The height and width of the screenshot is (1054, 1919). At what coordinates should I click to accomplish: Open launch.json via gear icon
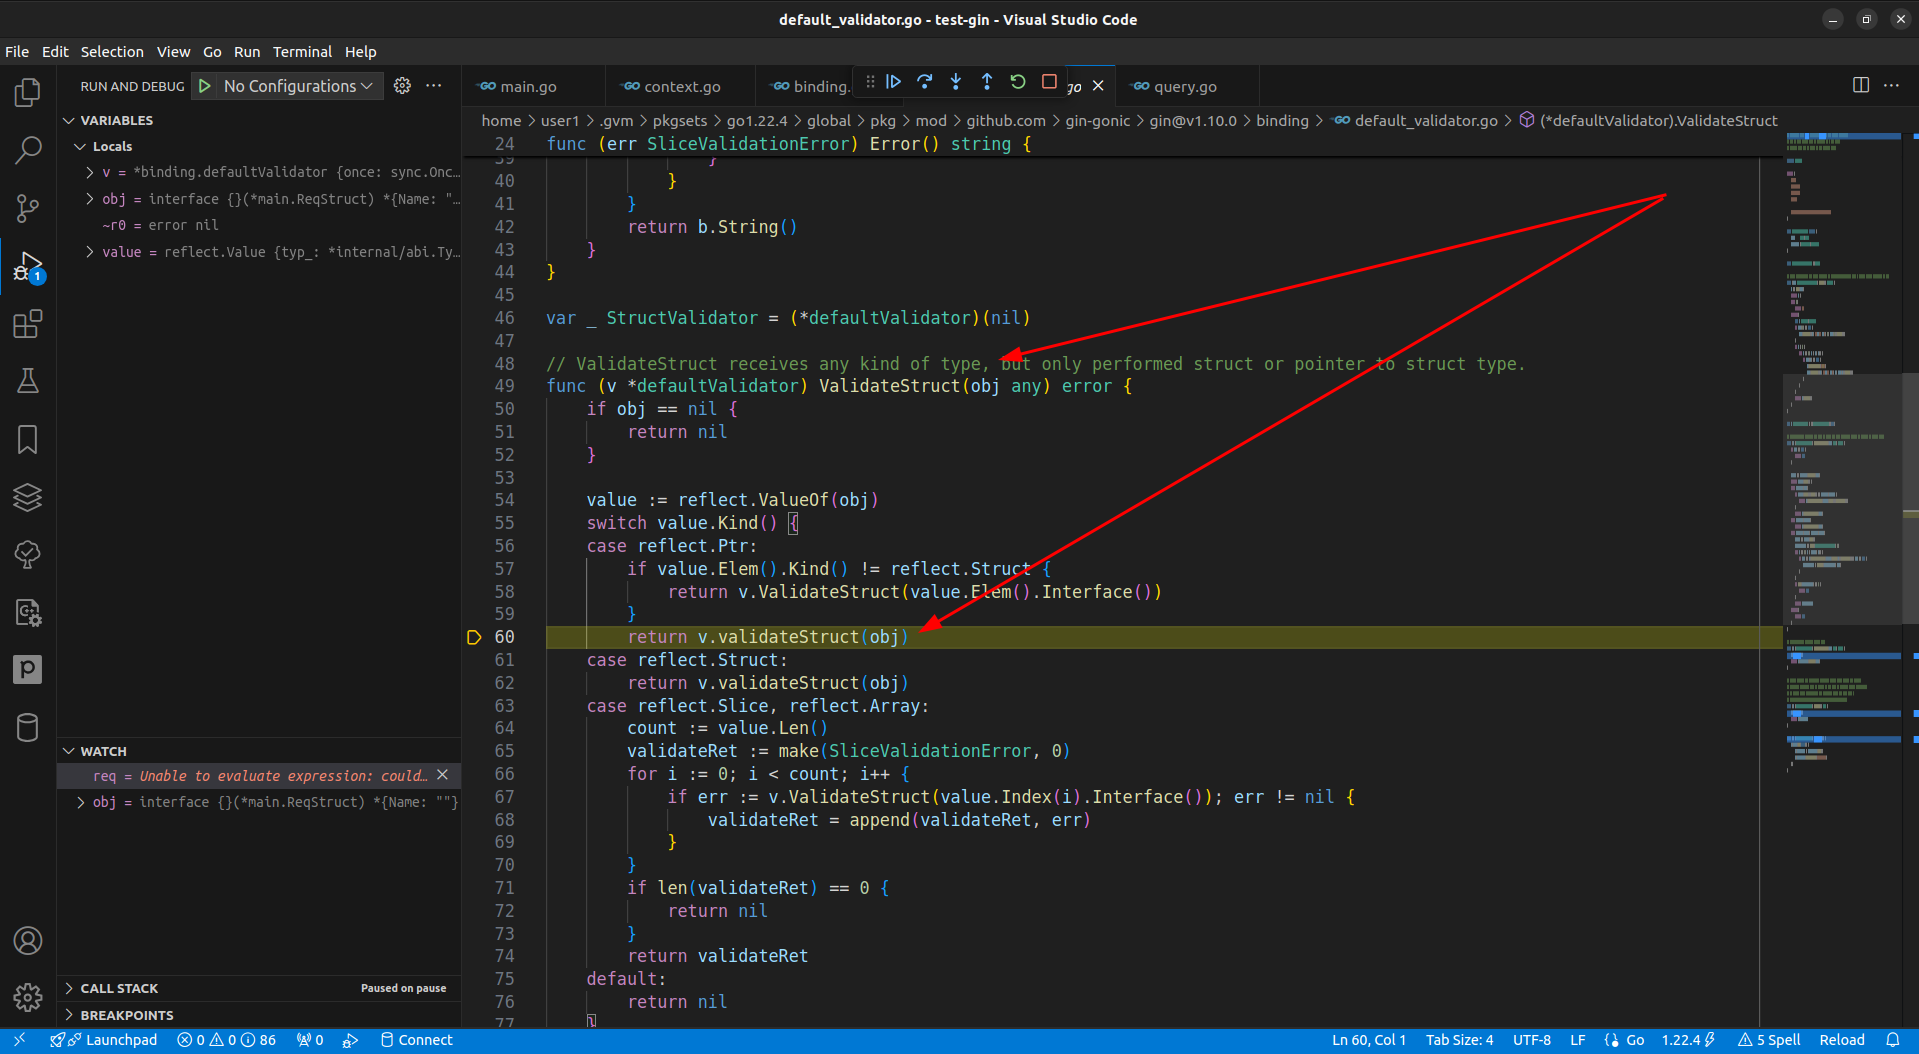coord(402,86)
